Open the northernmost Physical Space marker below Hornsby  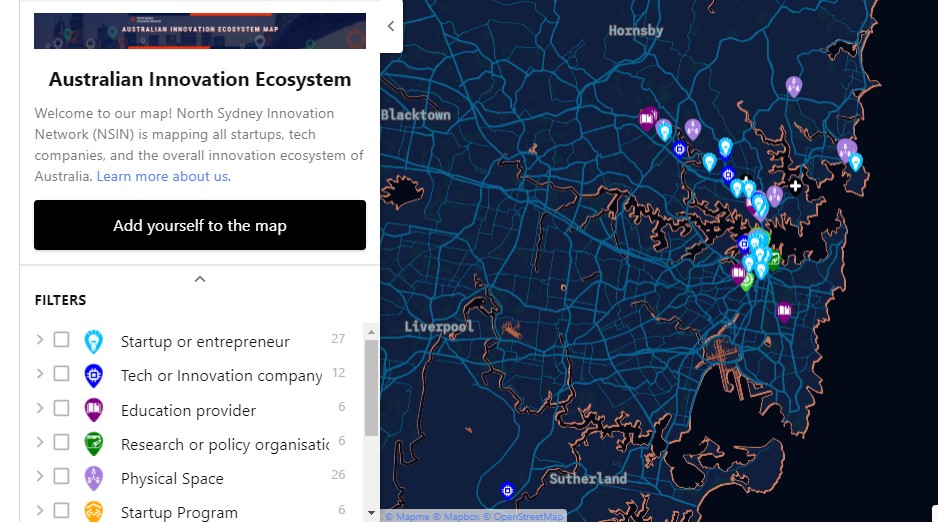tap(794, 86)
